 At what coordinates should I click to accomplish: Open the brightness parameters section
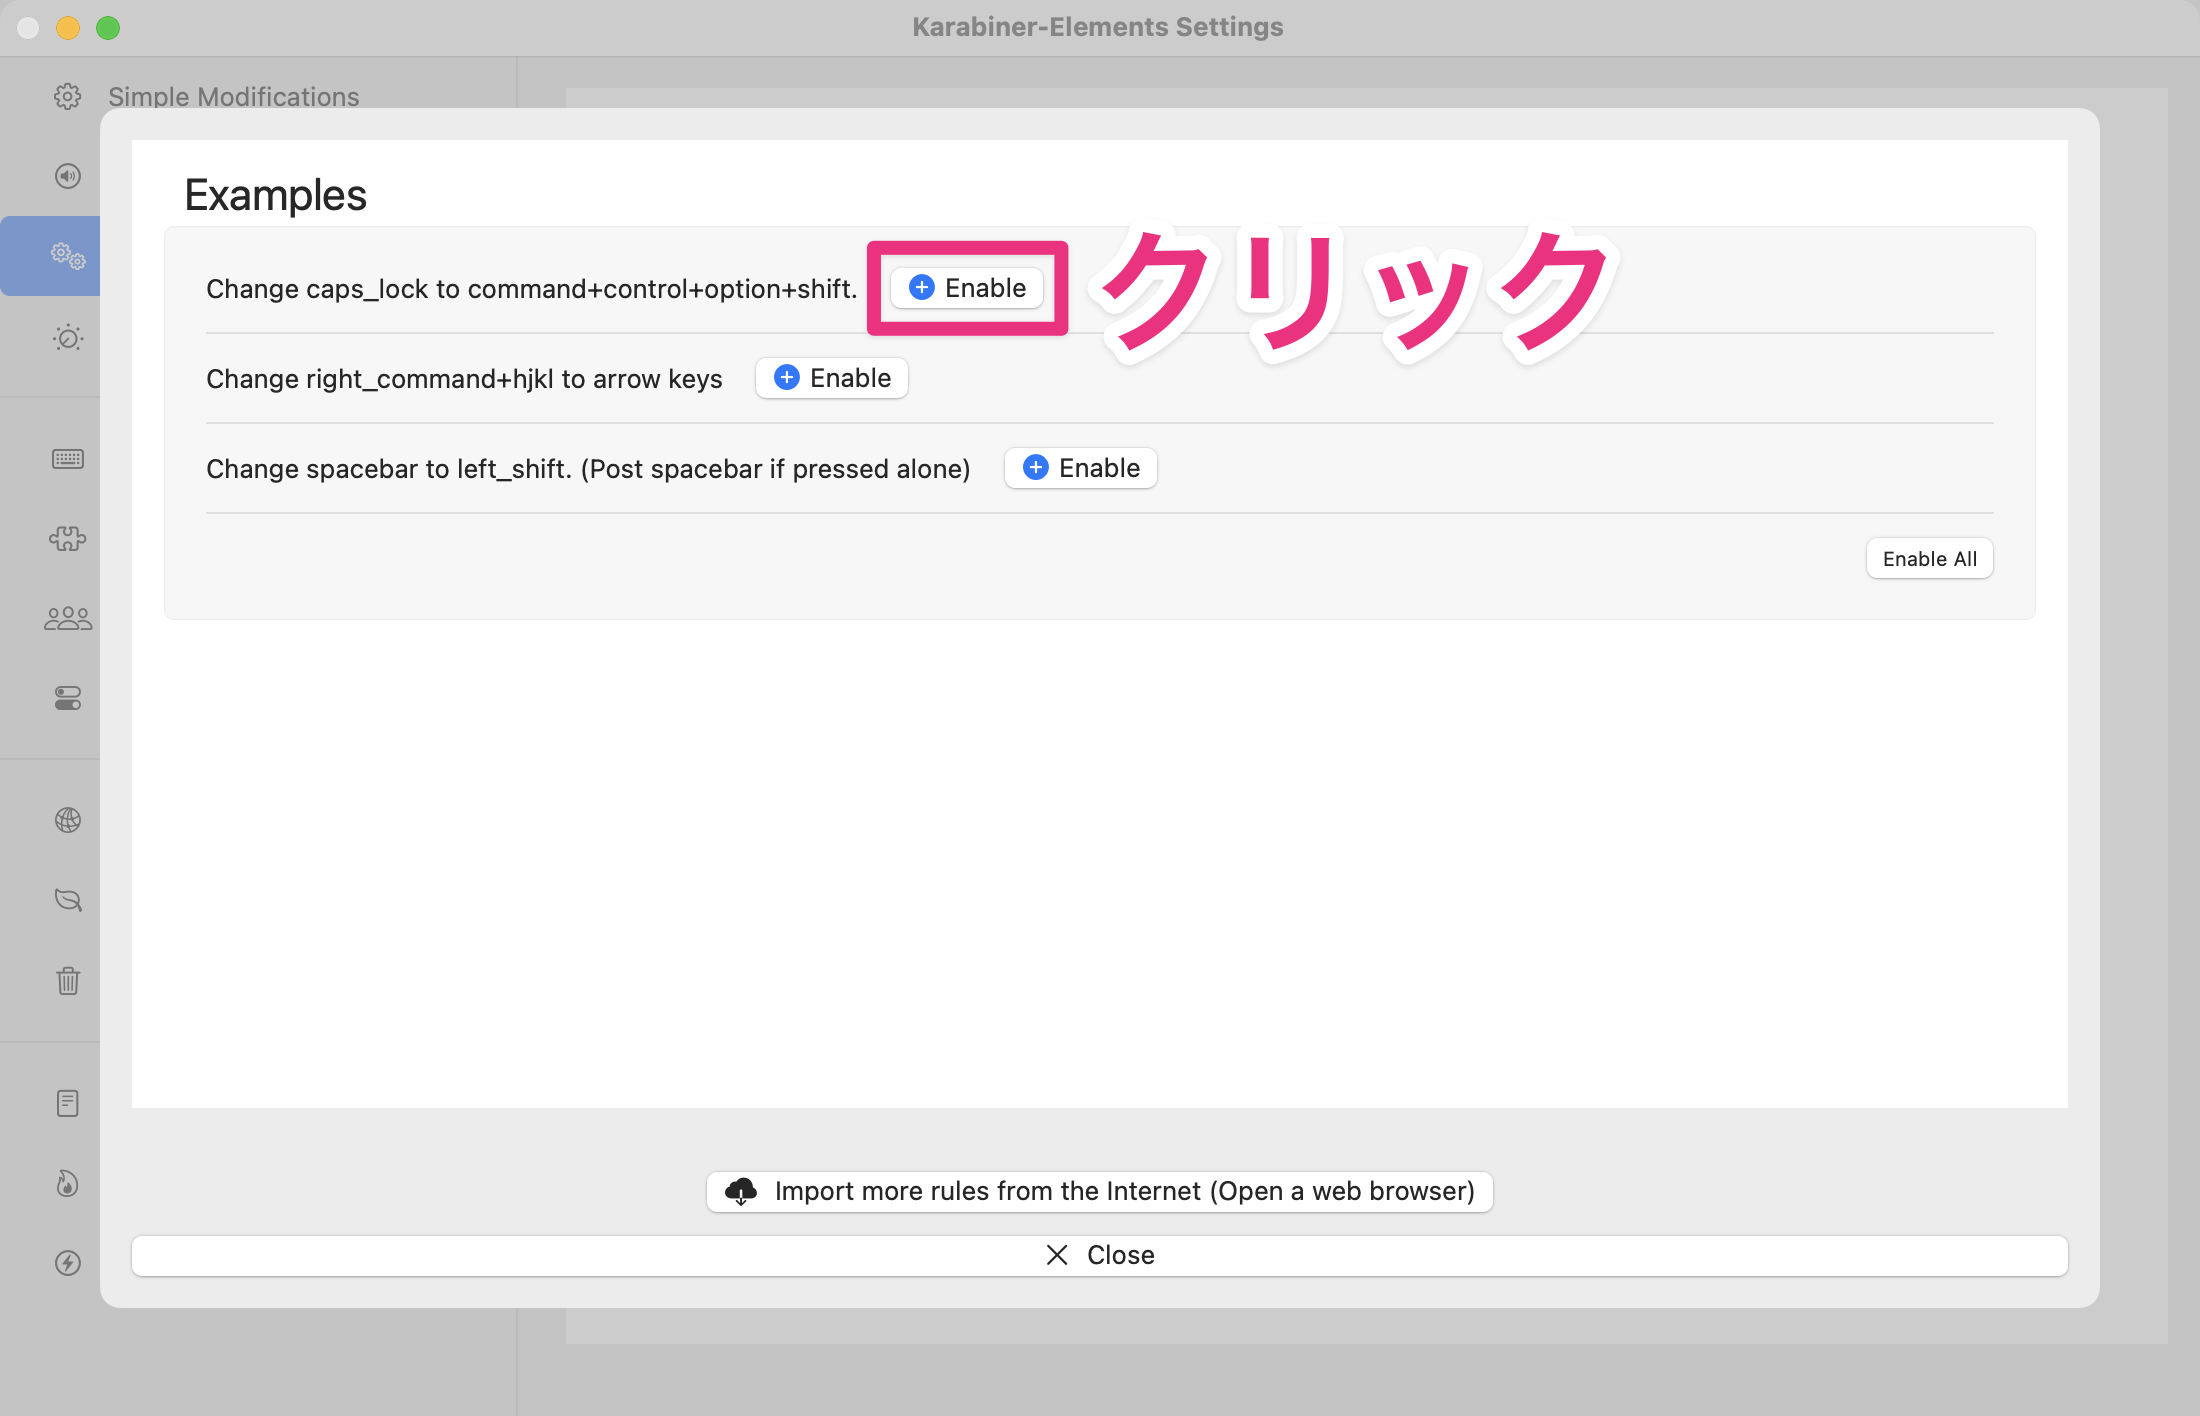click(67, 338)
